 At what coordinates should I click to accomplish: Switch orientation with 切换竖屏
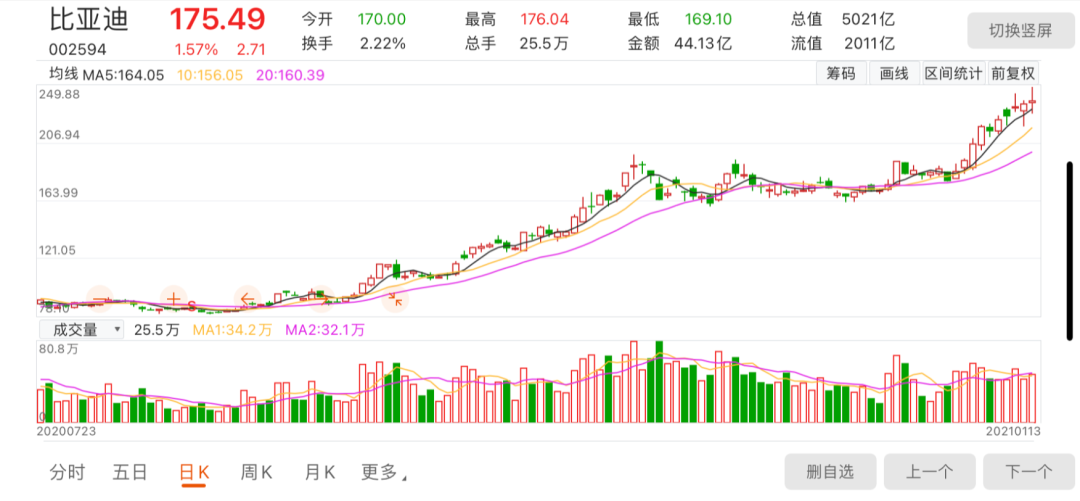click(x=1021, y=31)
